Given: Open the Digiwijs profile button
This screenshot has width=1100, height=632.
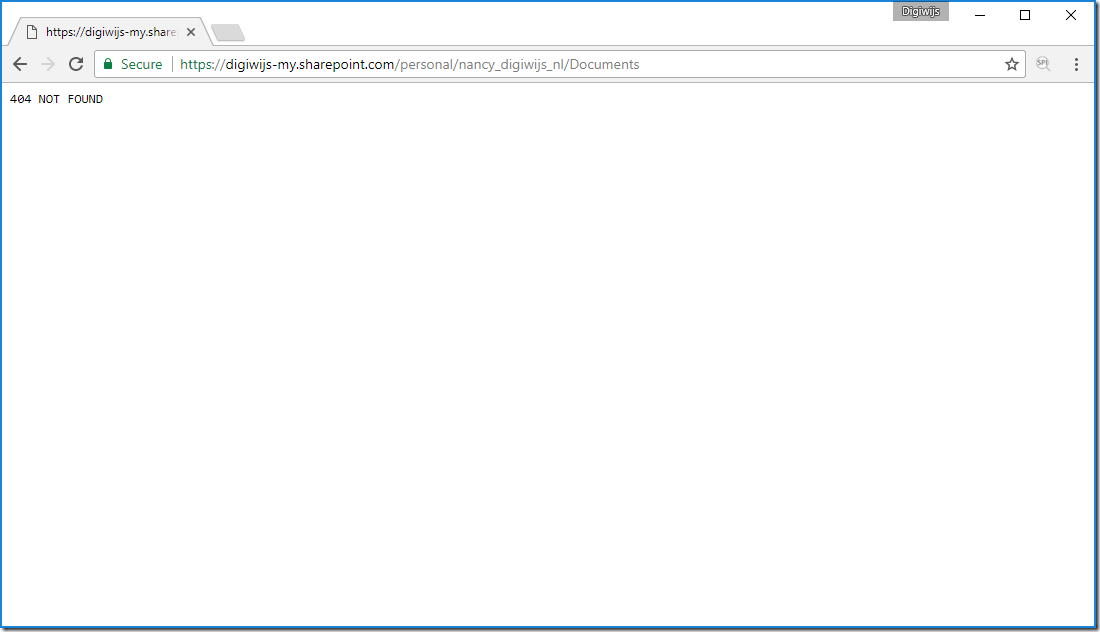Looking at the screenshot, I should coord(920,12).
